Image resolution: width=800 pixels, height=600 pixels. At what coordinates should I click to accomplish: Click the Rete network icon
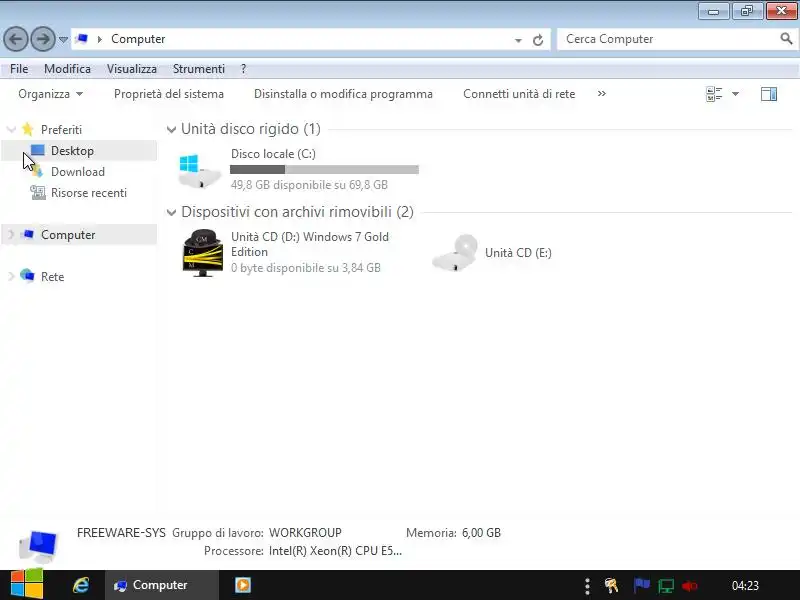[x=27, y=276]
